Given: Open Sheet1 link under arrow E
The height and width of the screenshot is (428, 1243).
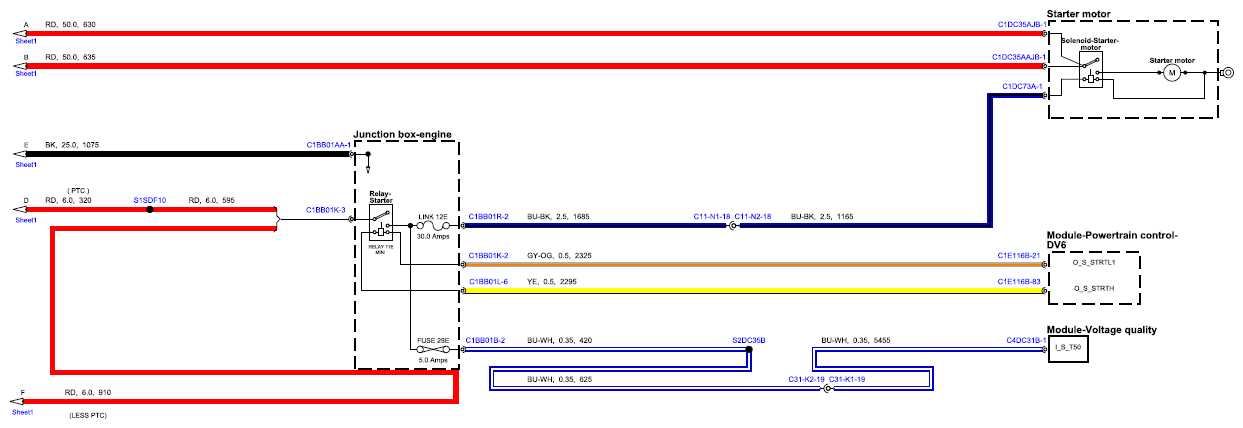Looking at the screenshot, I should click(x=25, y=165).
